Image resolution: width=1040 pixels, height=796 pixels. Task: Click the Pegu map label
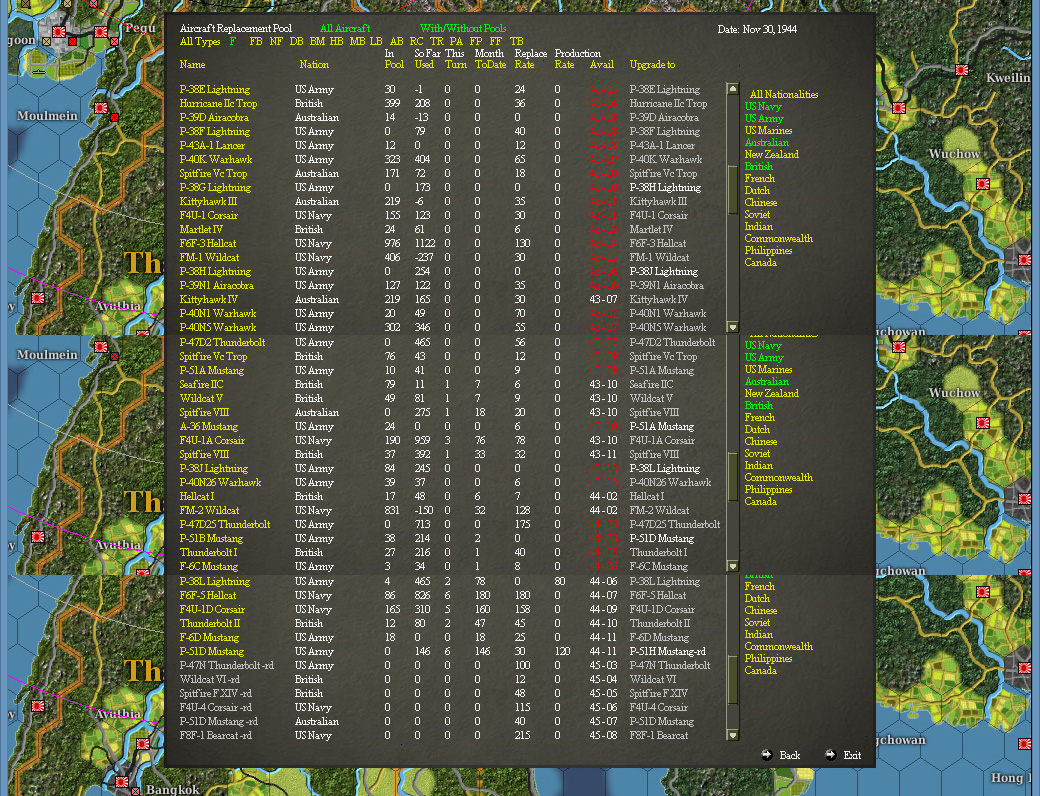tap(141, 27)
